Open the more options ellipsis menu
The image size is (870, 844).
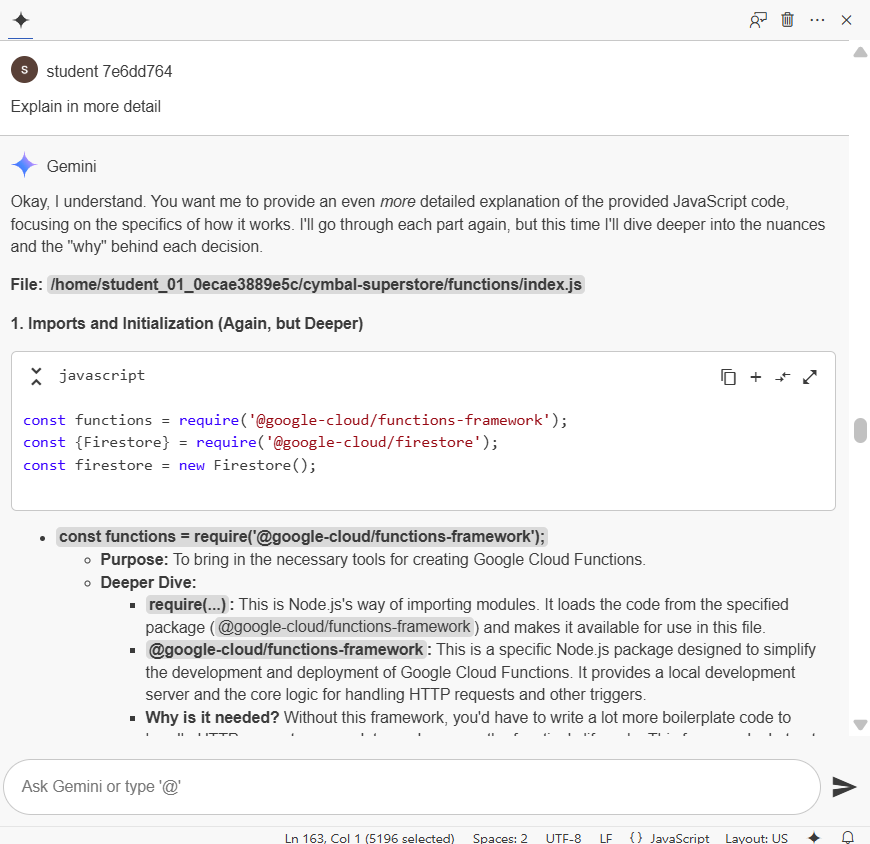click(x=817, y=21)
